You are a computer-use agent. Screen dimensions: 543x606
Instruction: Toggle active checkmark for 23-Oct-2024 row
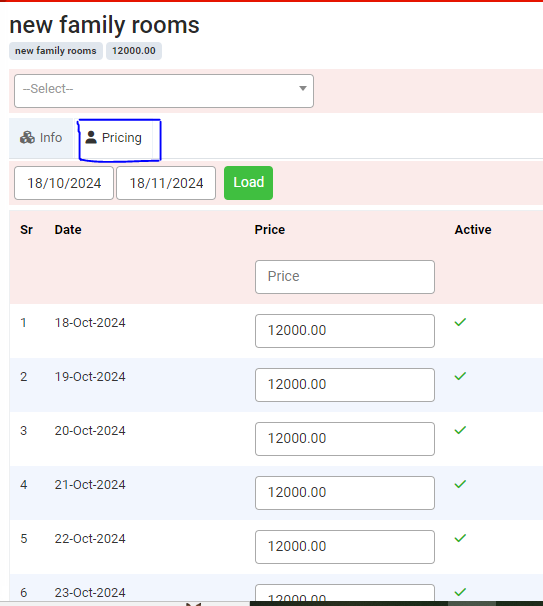[460, 592]
